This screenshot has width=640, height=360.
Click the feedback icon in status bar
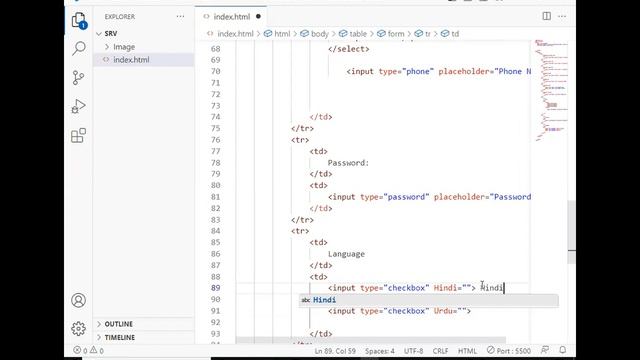[x=545, y=350]
